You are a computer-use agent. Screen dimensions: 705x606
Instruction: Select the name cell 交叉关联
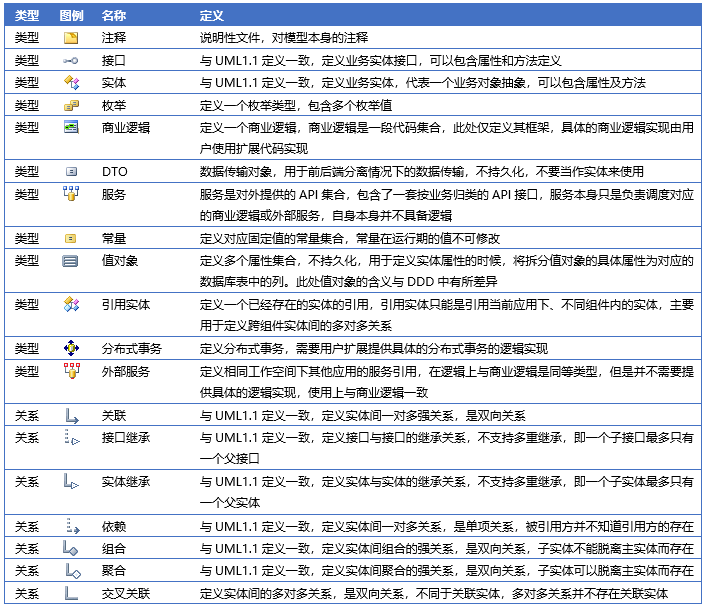125,594
